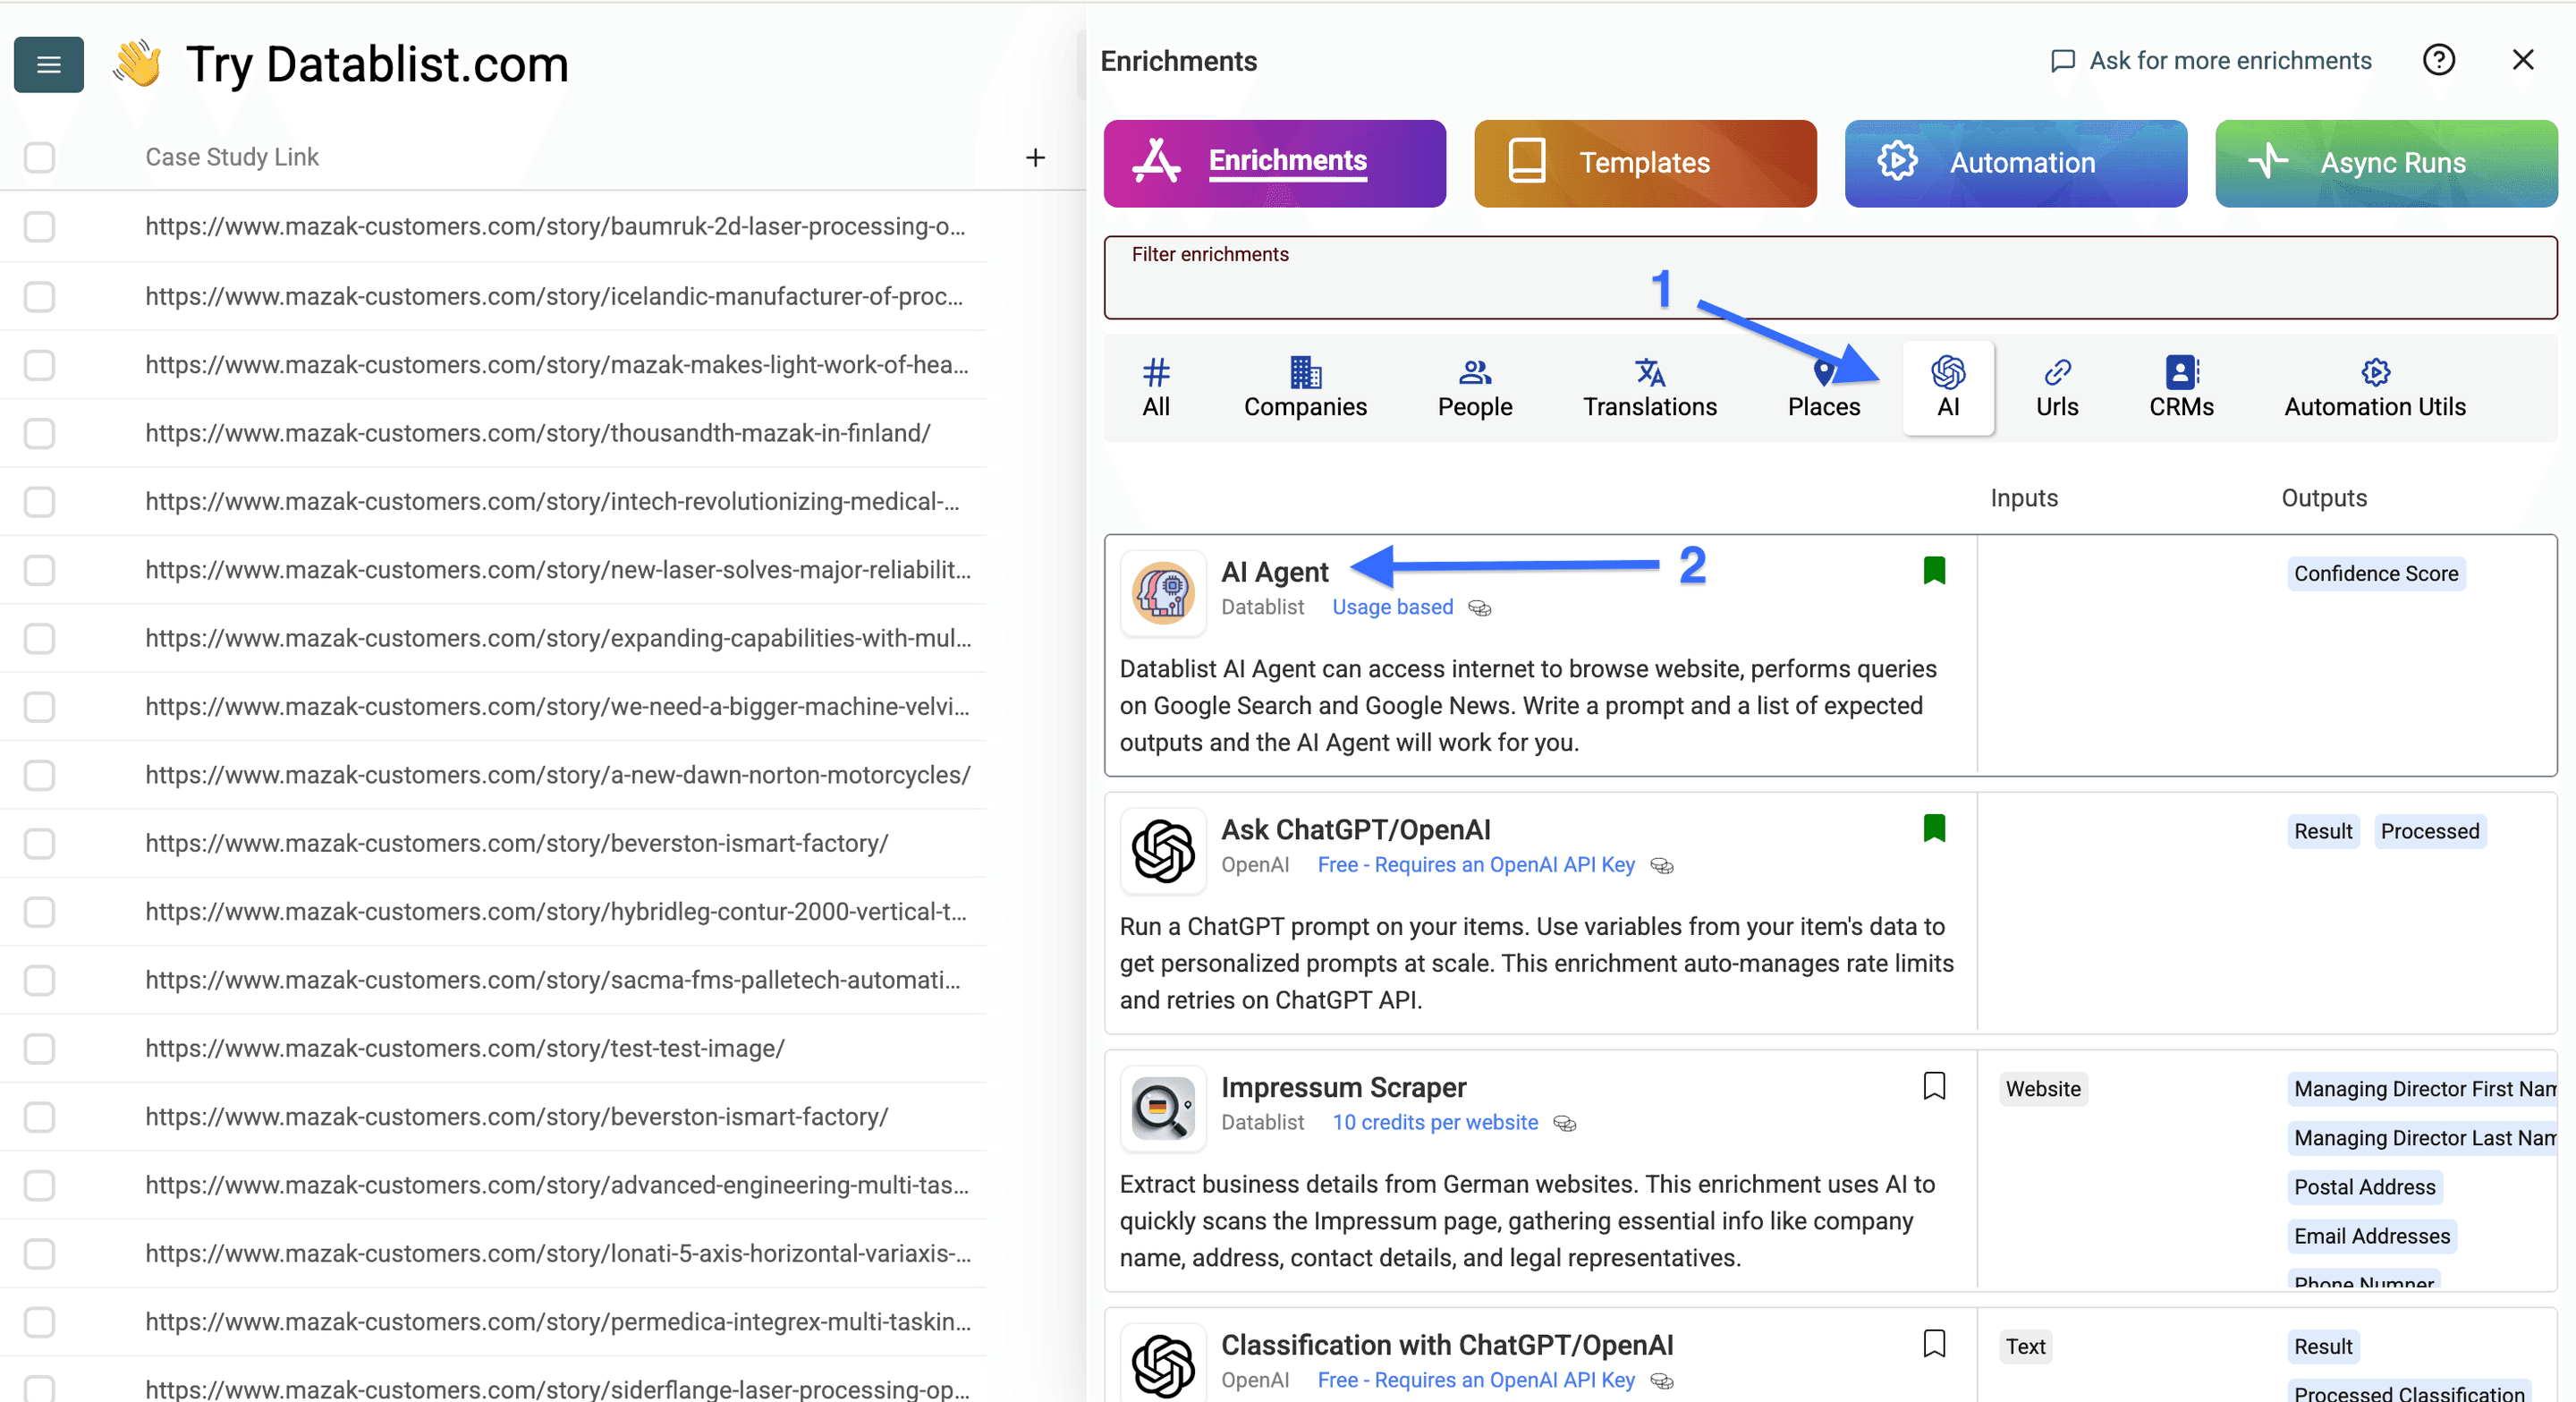Check the icelandic-manufacturer row checkbox
This screenshot has width=2576, height=1402.
[39, 297]
